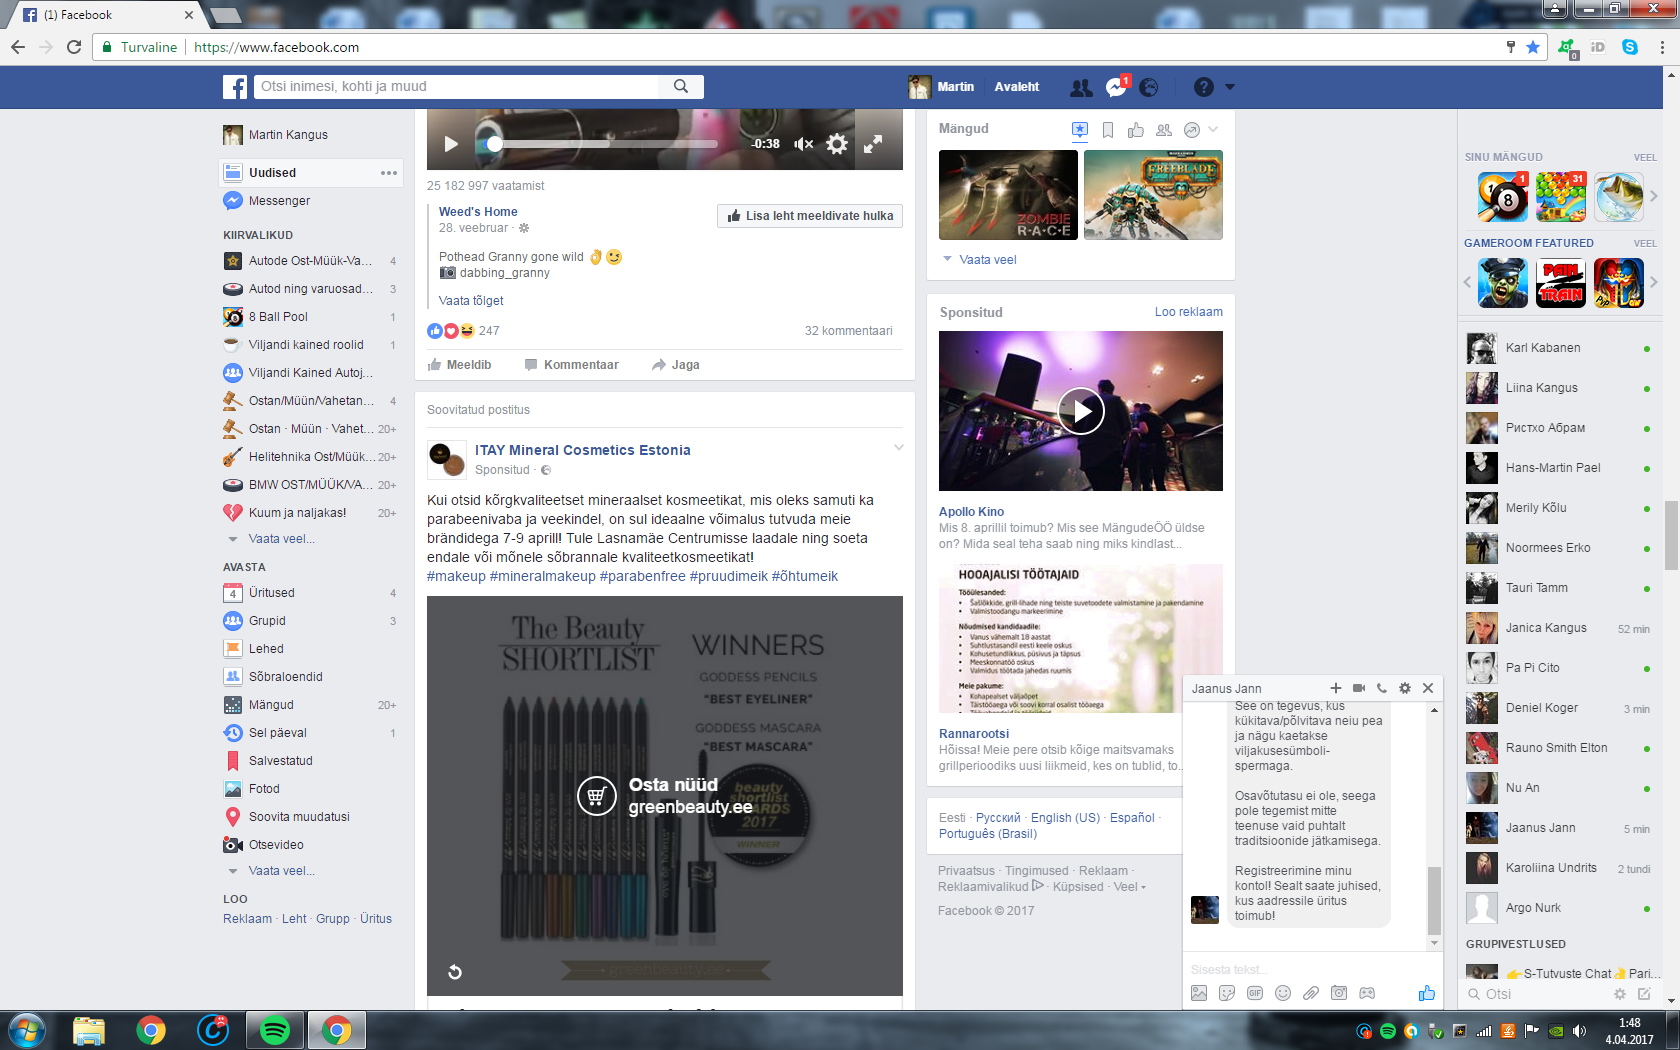1680x1050 pixels.
Task: Choose an emoji in chat
Action: pyautogui.click(x=1283, y=993)
